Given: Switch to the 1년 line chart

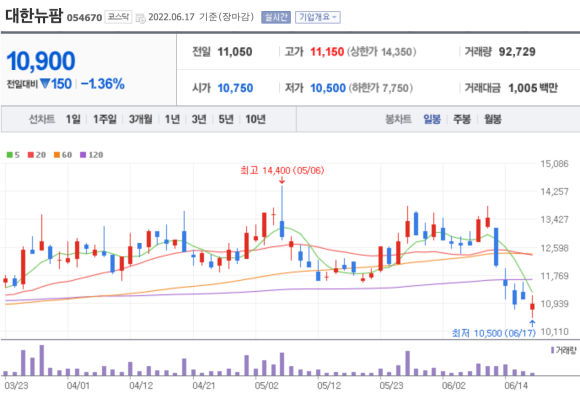Looking at the screenshot, I should [172, 119].
